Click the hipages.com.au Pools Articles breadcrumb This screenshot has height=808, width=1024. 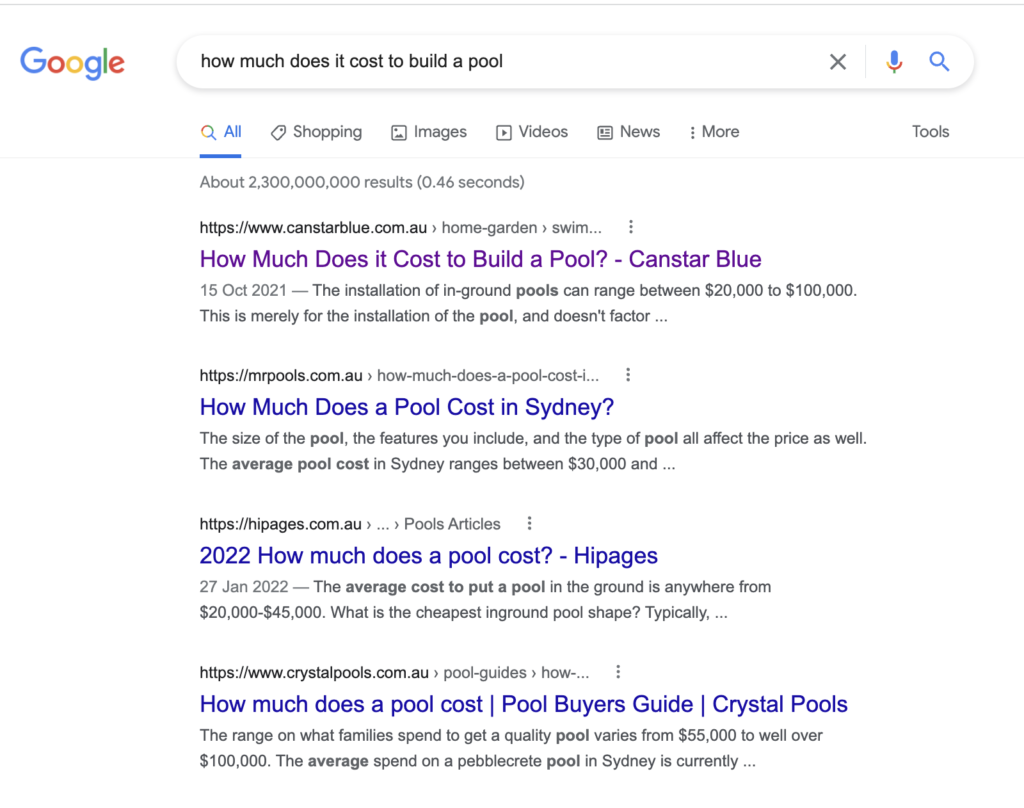click(350, 524)
